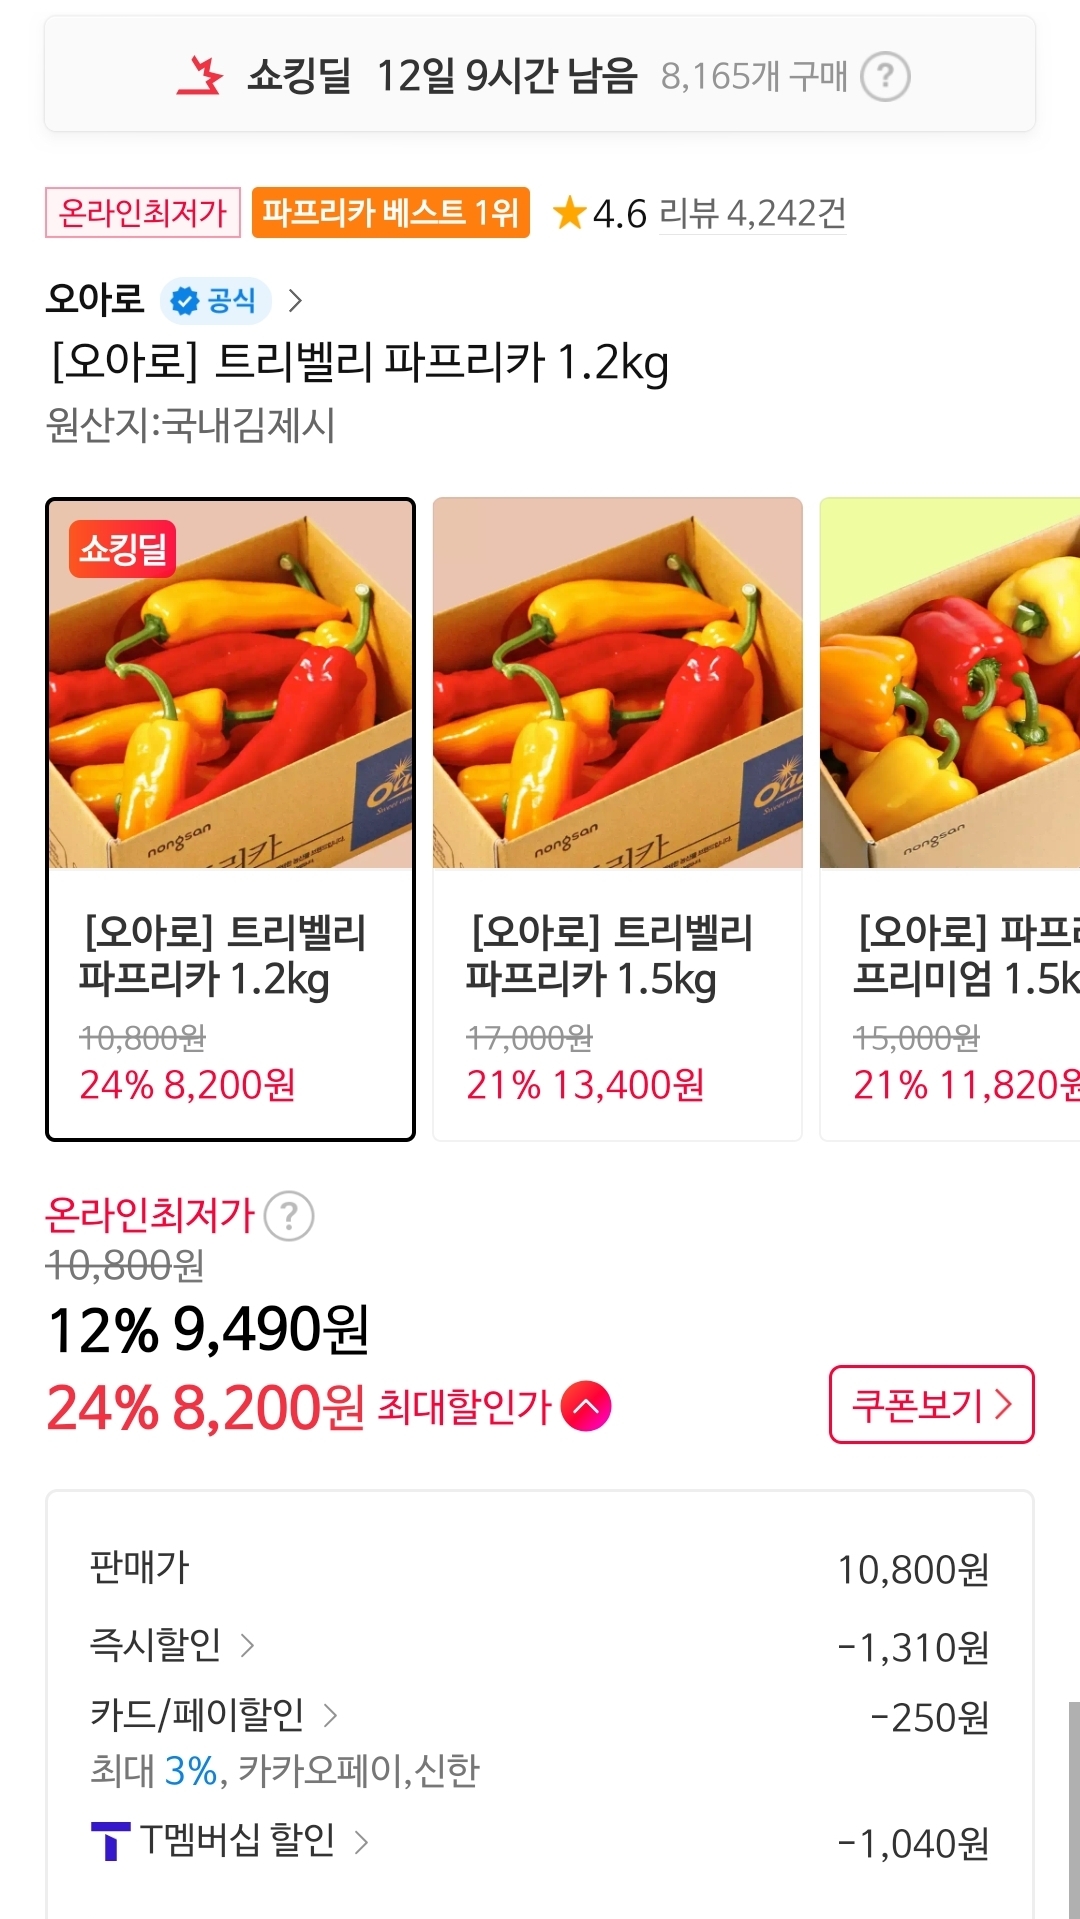Expand T멤버십 할인 details chevron

tap(361, 1841)
